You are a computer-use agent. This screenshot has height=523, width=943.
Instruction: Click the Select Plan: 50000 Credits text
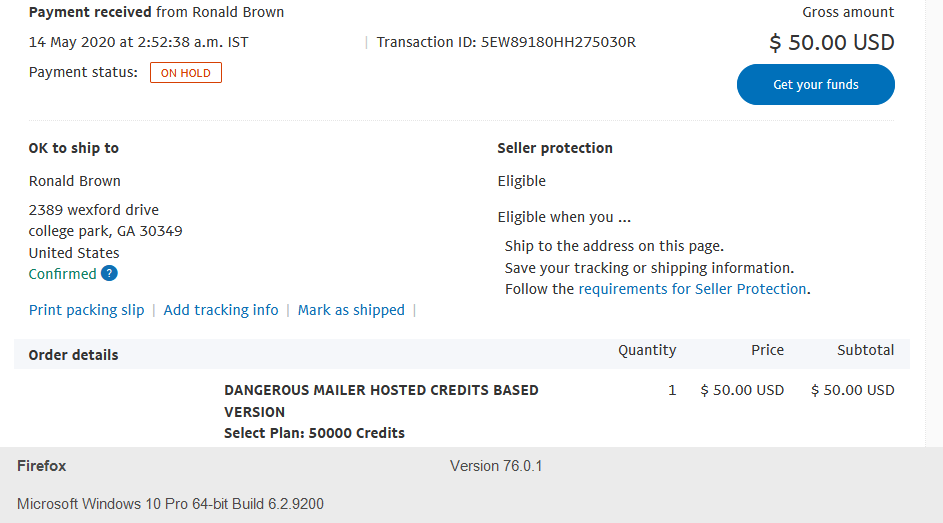(315, 433)
